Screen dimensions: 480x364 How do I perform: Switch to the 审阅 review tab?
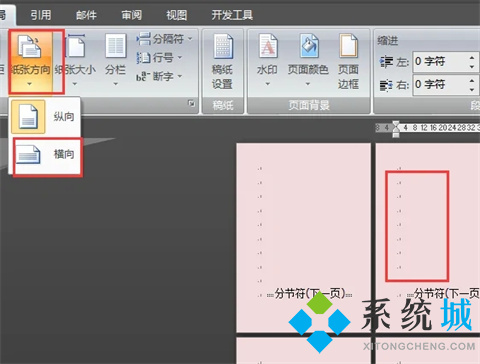click(x=131, y=15)
